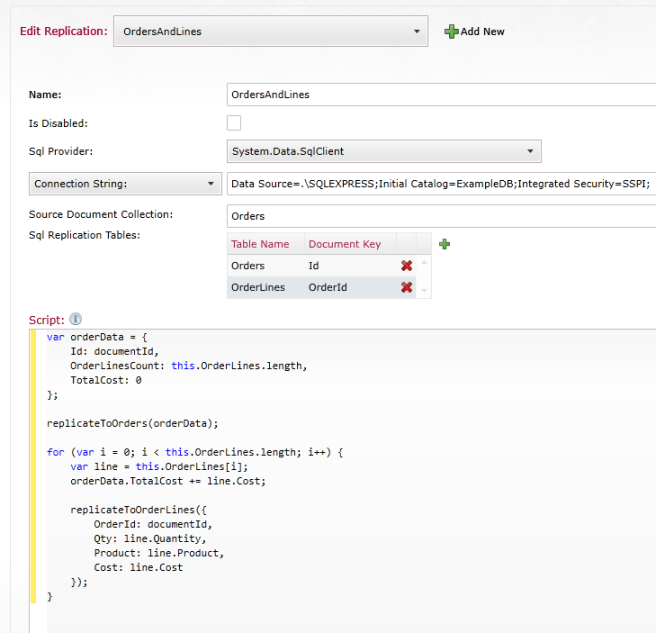Focus the Name input field
Viewport: 656px width, 633px height.
[441, 95]
